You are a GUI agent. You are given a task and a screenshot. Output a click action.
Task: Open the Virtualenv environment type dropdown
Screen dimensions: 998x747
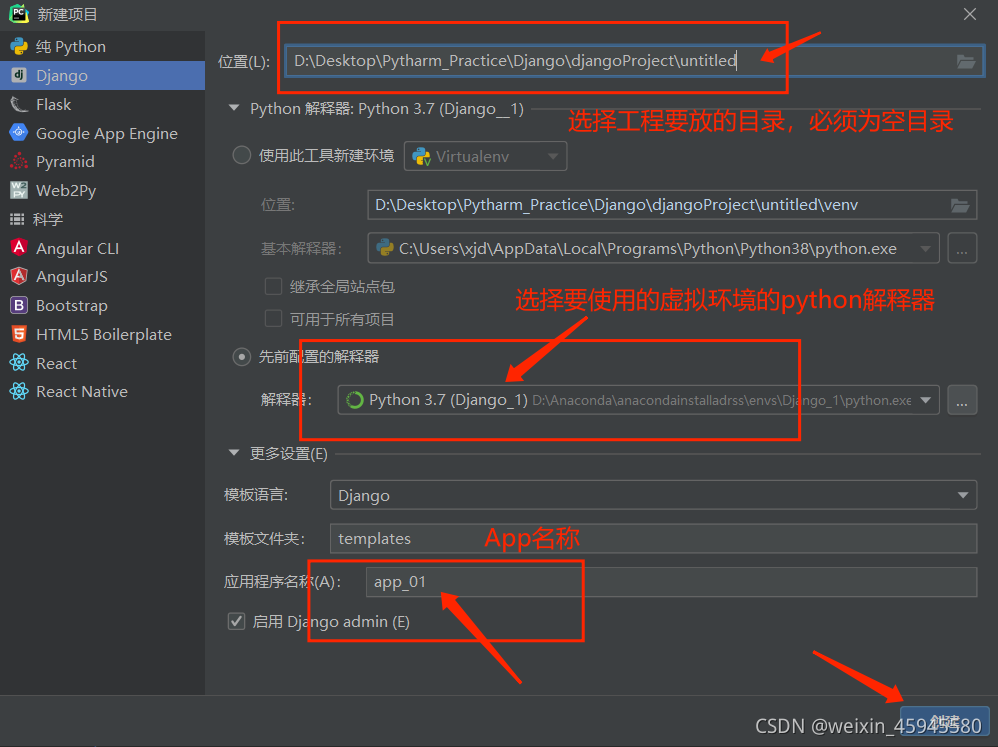(x=553, y=156)
